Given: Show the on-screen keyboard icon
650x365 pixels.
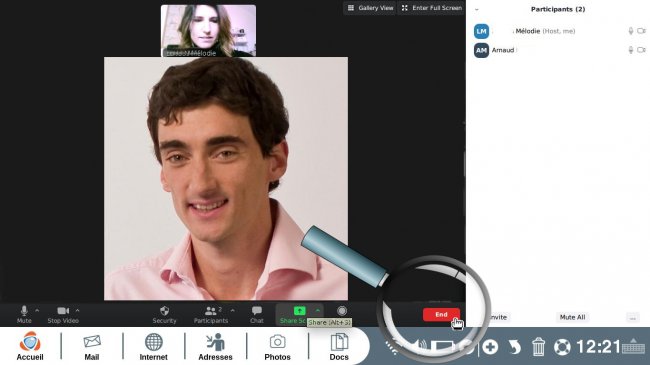Looking at the screenshot, I should pos(633,346).
